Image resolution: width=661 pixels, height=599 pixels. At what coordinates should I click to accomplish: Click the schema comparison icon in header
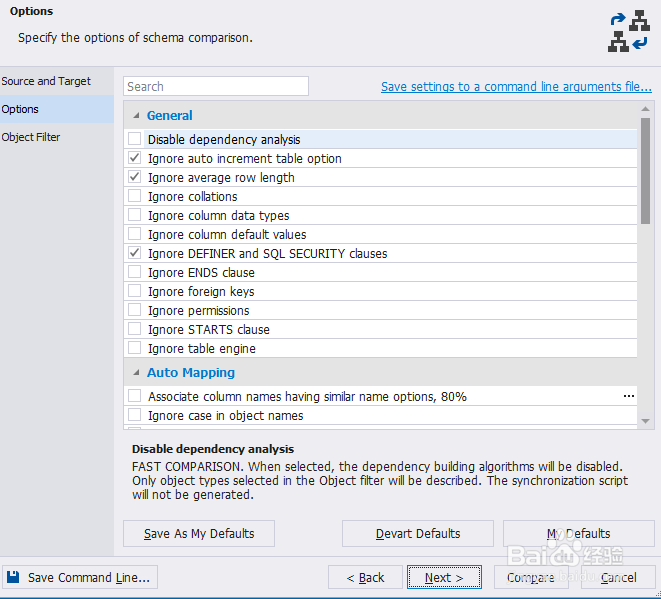tap(627, 31)
